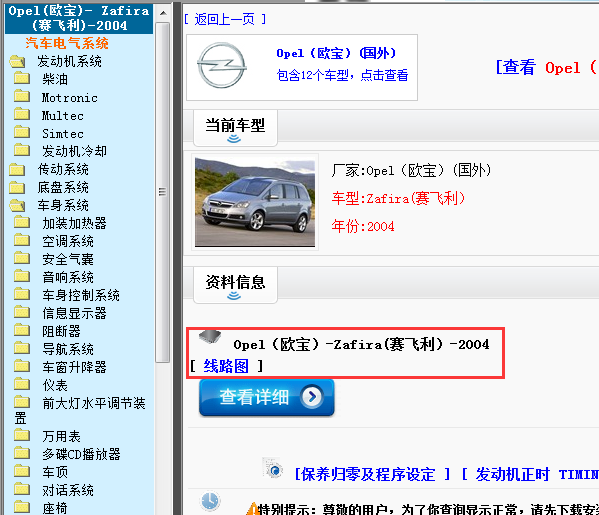Open the 安全气囊 tree entry
Screen dimensions: 599x515
coord(68,259)
